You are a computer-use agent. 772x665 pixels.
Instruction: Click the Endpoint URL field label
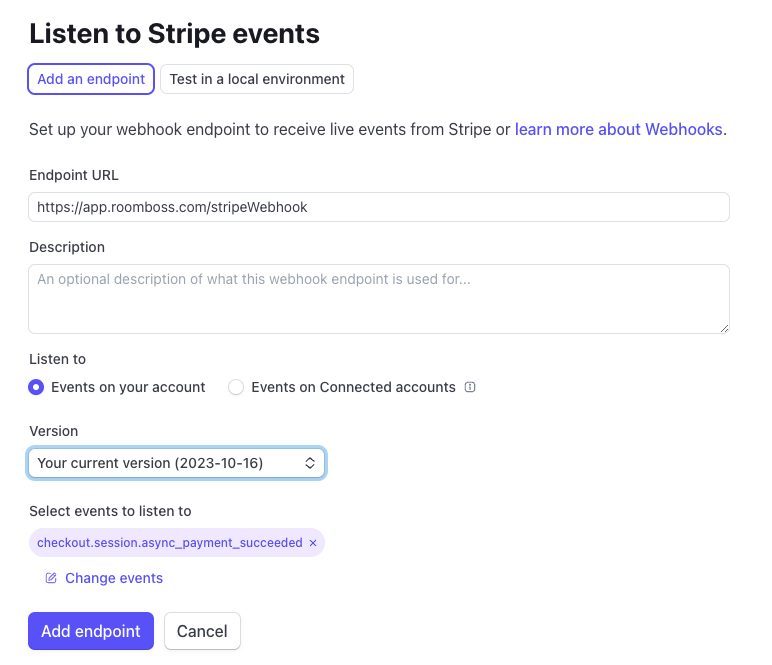pyautogui.click(x=74, y=175)
